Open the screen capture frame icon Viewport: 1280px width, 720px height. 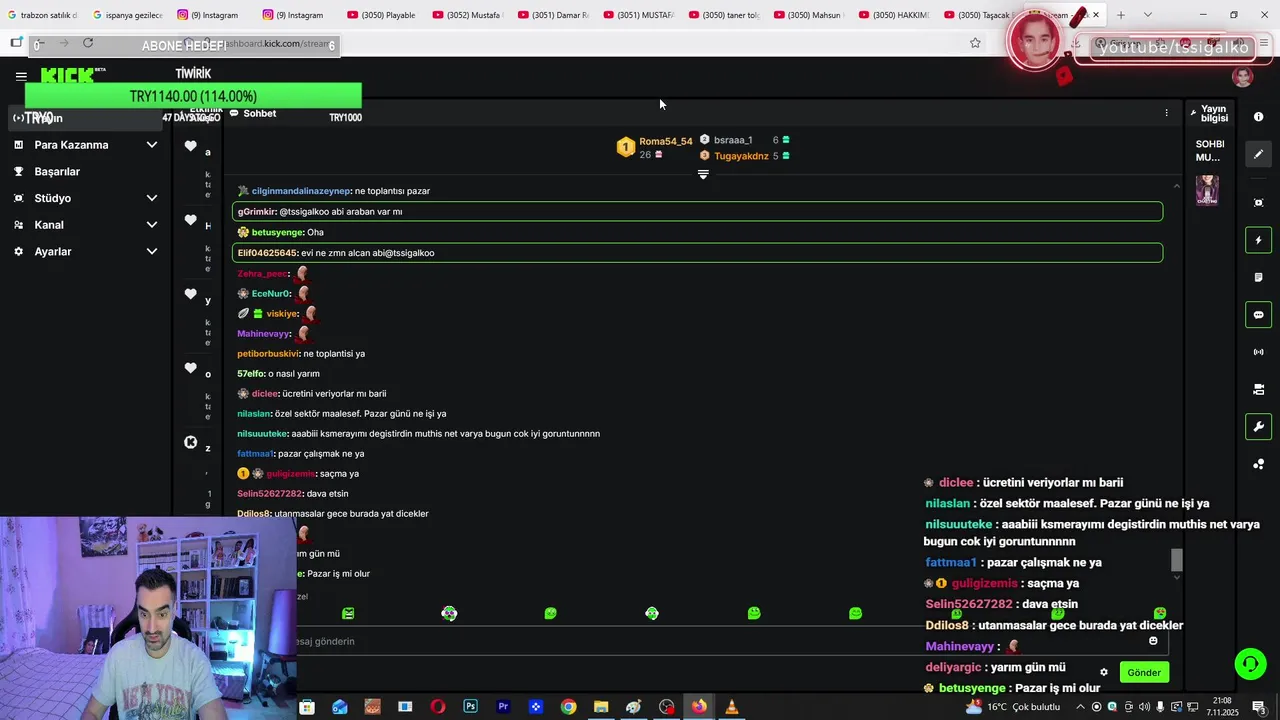(1258, 203)
